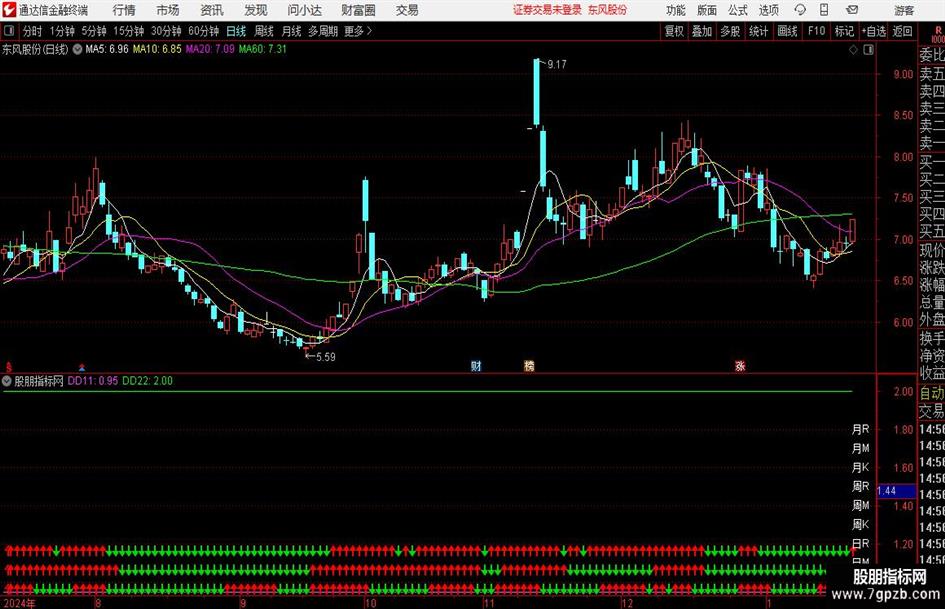This screenshot has width=945, height=609.
Task: Open the 资讯 menu
Action: point(212,10)
